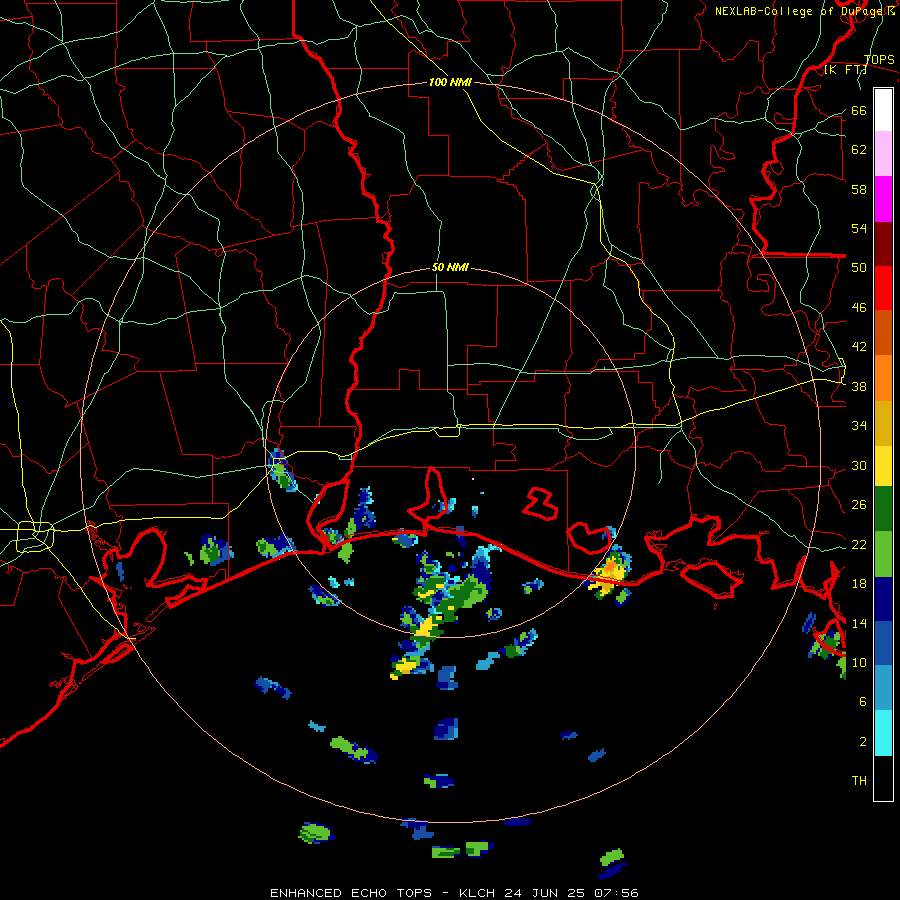This screenshot has width=900, height=900.
Task: Select the legend value 6
Action: click(863, 702)
